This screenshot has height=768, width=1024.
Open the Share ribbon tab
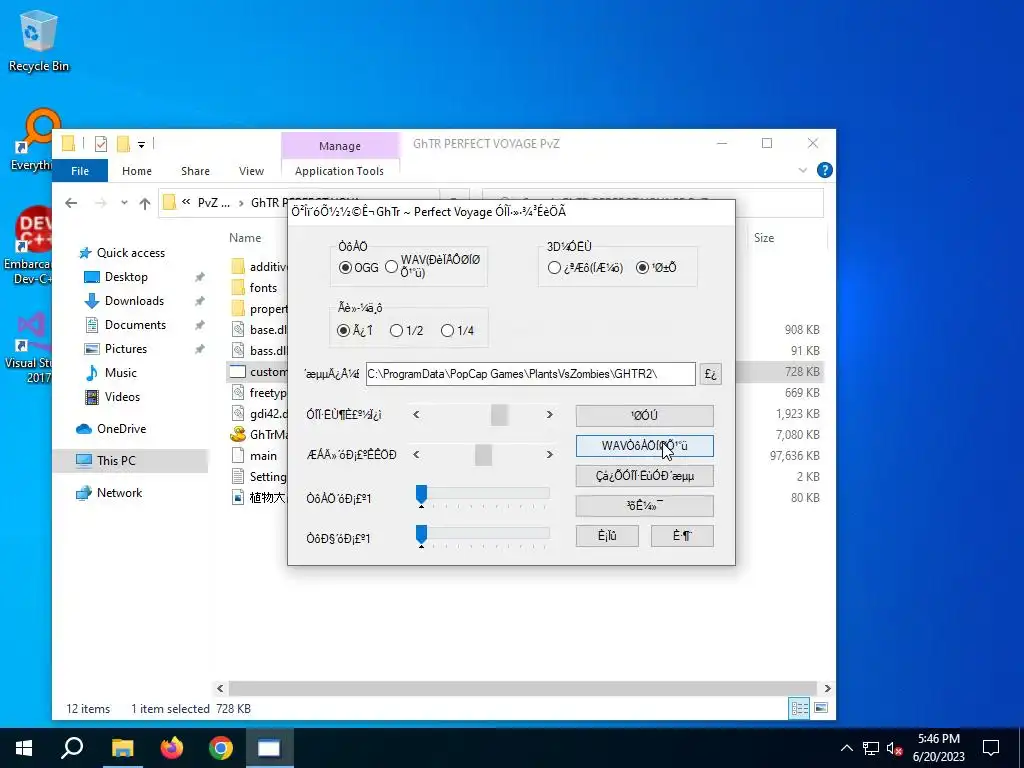pos(195,171)
